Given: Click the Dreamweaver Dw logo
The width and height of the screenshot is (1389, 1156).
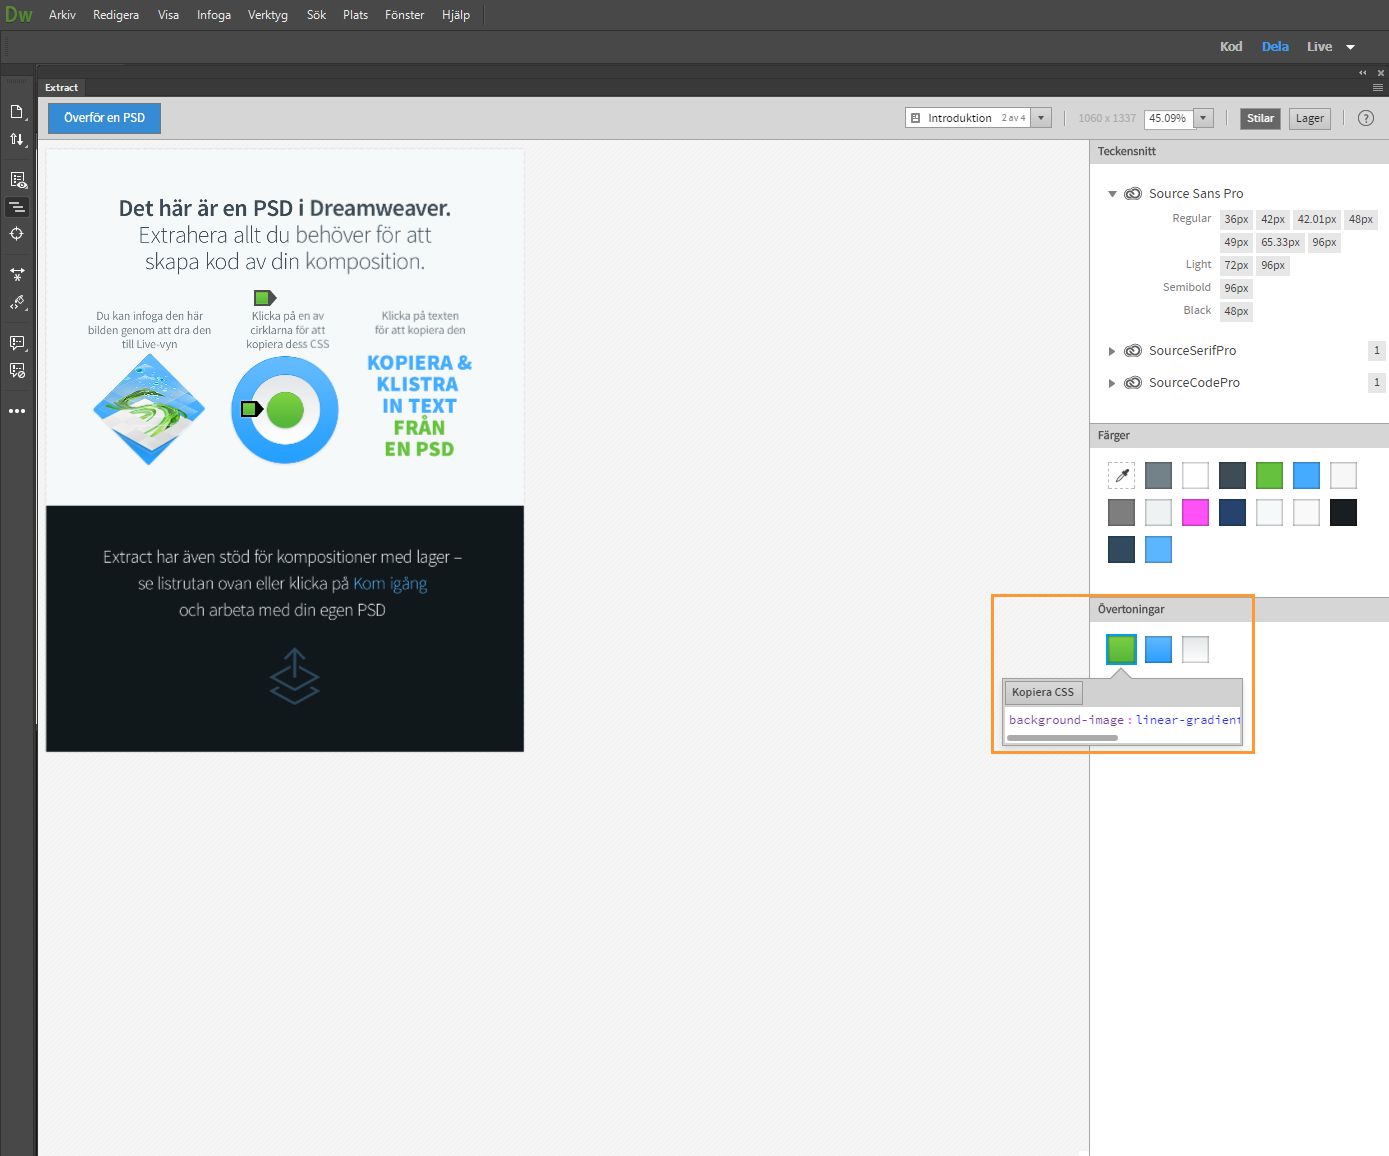Looking at the screenshot, I should pos(19,15).
